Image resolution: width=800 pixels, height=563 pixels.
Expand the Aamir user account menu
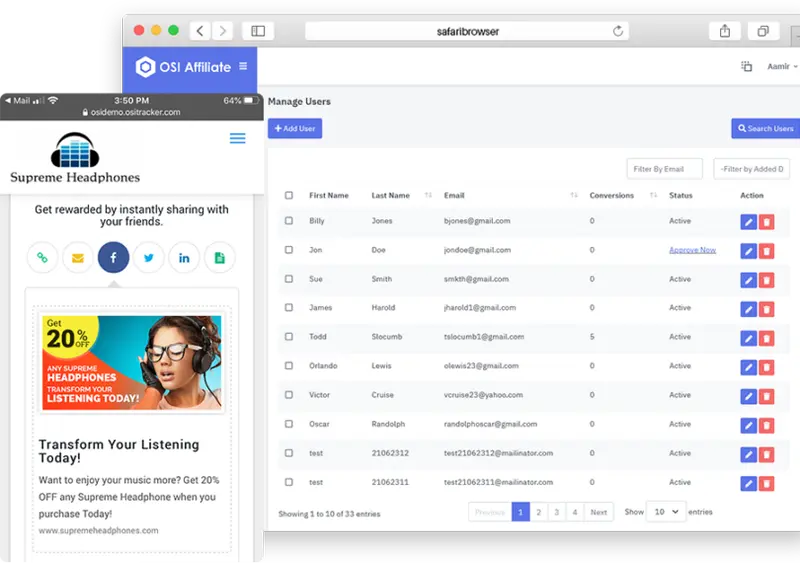[781, 67]
